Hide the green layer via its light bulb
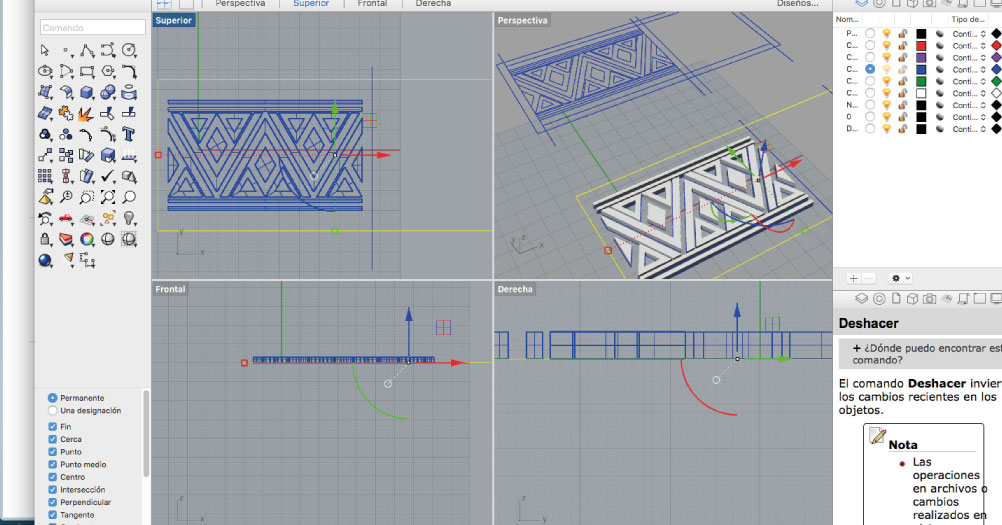1002x525 pixels. tap(886, 81)
